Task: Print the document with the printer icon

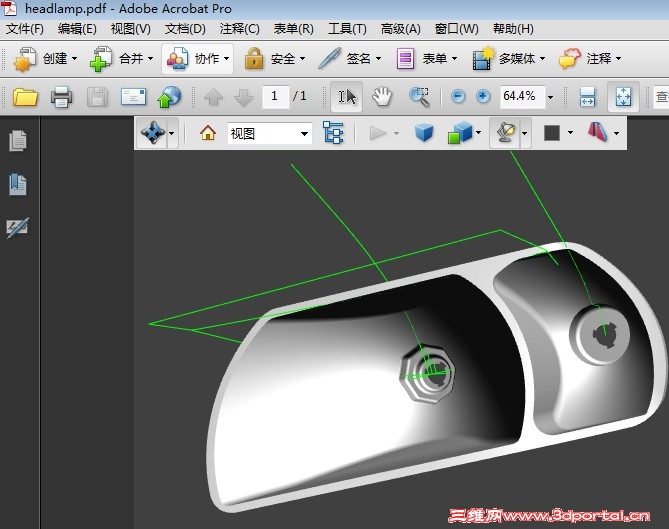Action: click(x=61, y=97)
